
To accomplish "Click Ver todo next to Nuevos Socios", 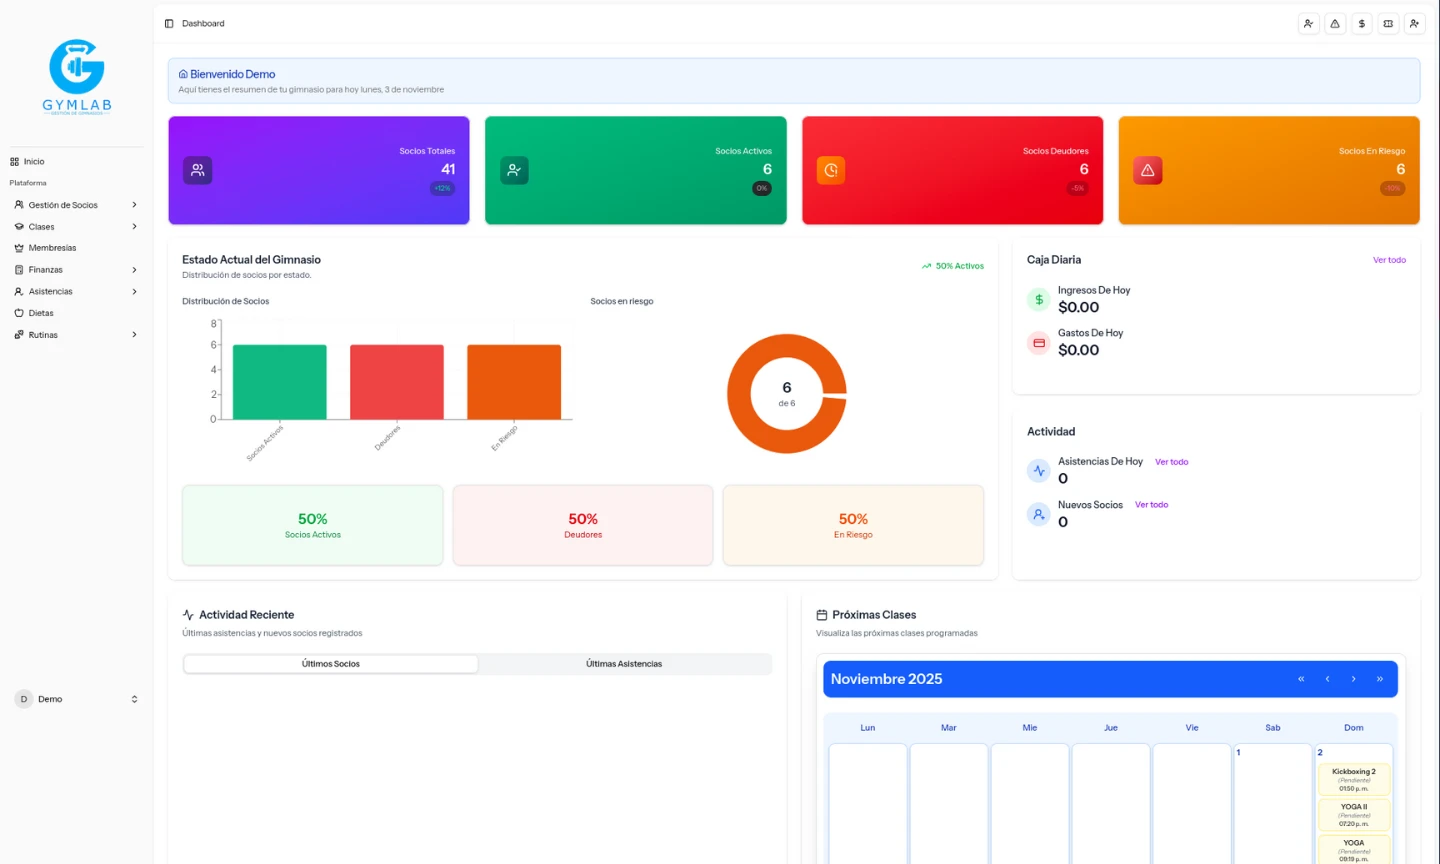I will (x=1151, y=505).
